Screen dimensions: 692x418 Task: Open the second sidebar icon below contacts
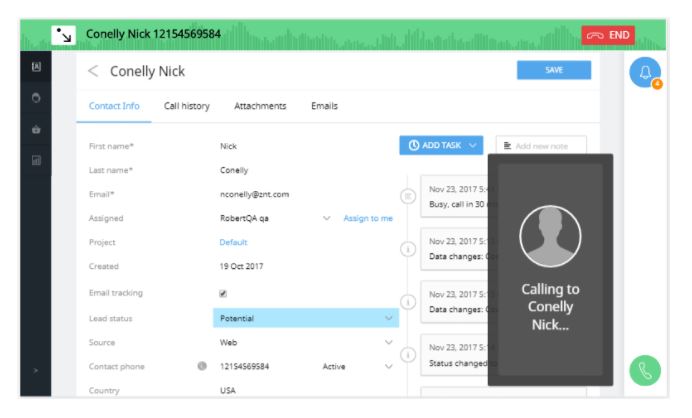(36, 98)
